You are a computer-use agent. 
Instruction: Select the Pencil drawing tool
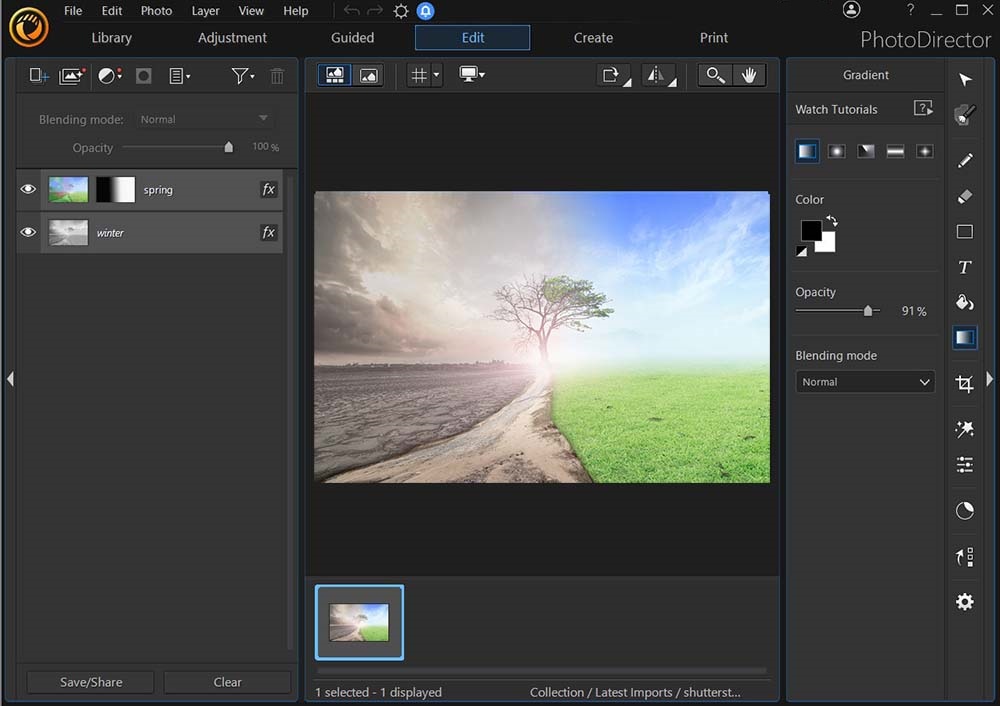tap(964, 160)
